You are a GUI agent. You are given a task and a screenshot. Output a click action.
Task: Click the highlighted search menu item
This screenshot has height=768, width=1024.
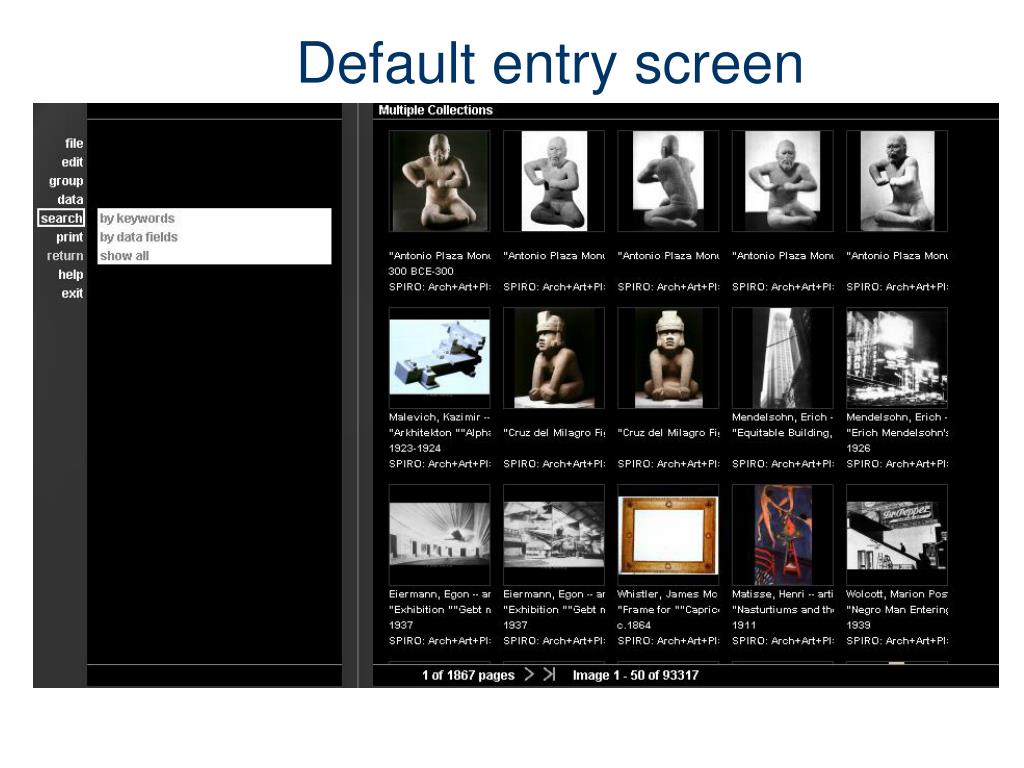click(x=61, y=218)
